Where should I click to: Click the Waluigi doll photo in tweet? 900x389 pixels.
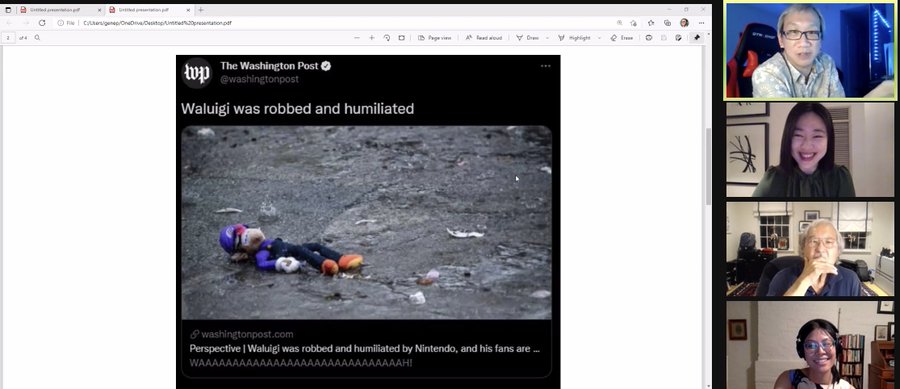tap(366, 222)
